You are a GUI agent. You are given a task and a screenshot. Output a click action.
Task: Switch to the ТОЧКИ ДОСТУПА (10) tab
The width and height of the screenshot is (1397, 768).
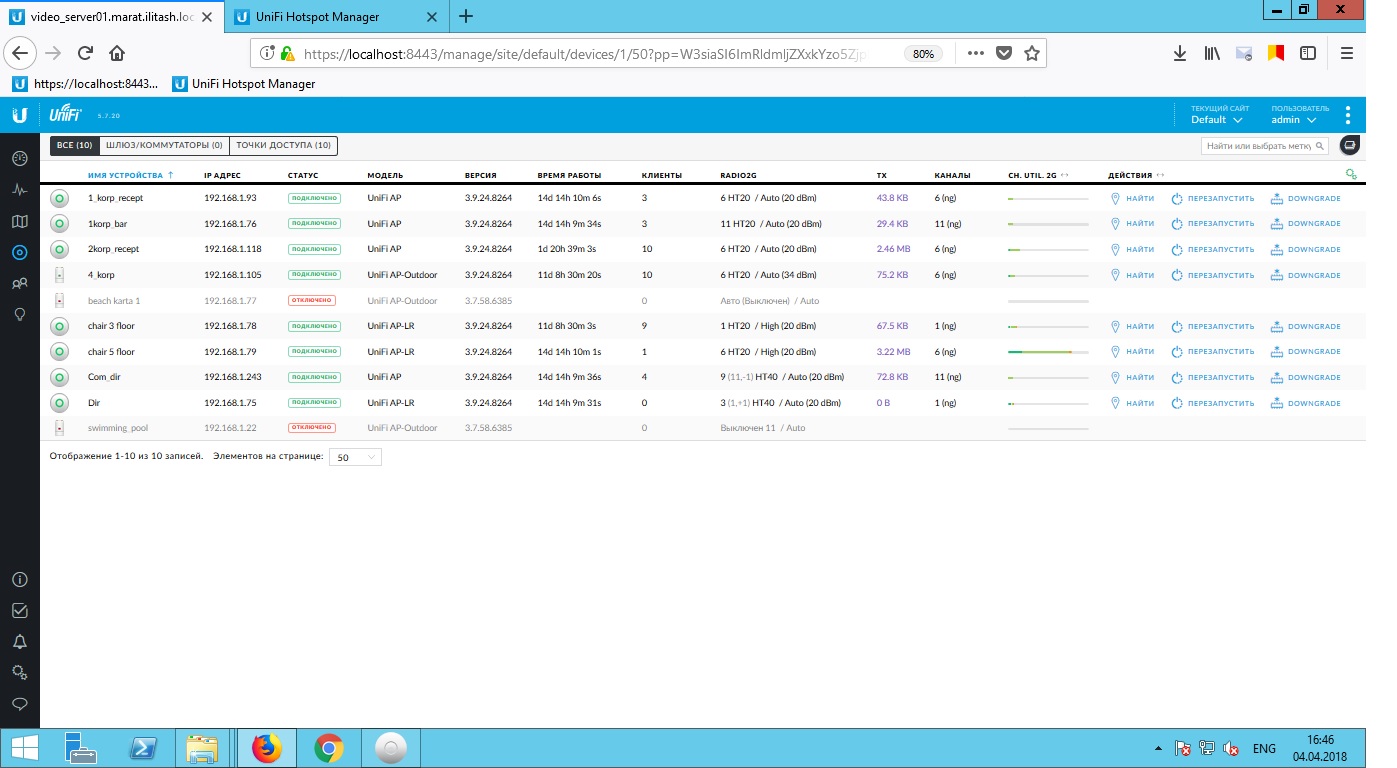pyautogui.click(x=283, y=146)
